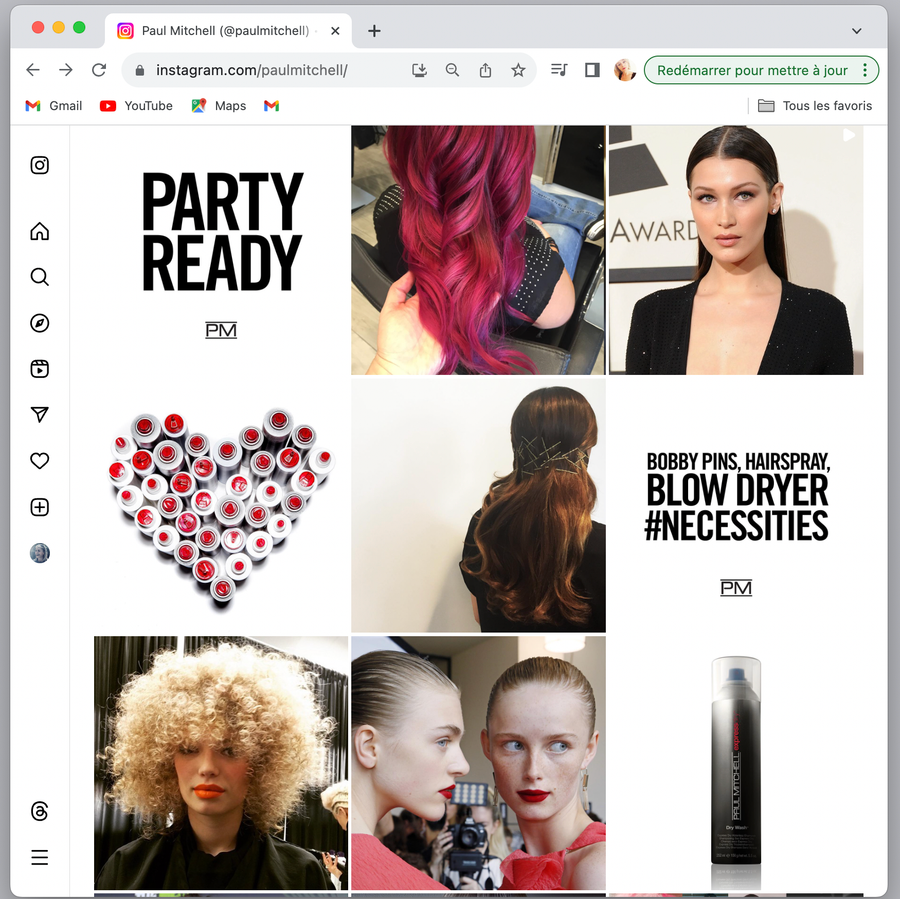Open direct messages paper plane icon
This screenshot has width=900, height=899.
(x=40, y=415)
